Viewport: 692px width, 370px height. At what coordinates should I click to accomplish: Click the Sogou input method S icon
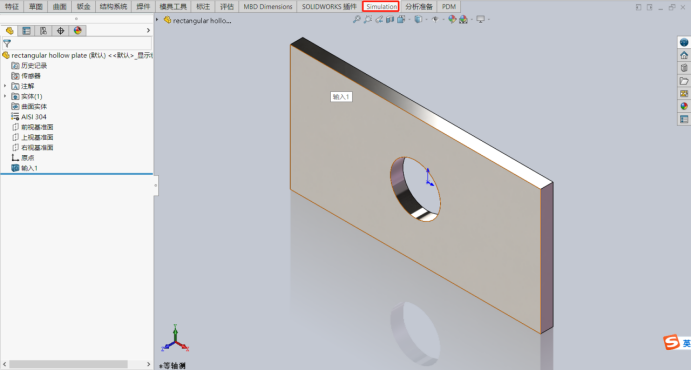pyautogui.click(x=672, y=342)
